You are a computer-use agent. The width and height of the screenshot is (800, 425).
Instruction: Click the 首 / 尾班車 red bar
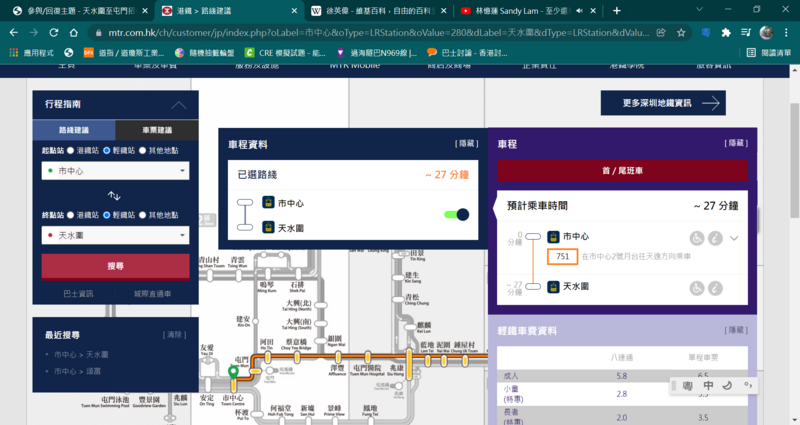pyautogui.click(x=623, y=171)
